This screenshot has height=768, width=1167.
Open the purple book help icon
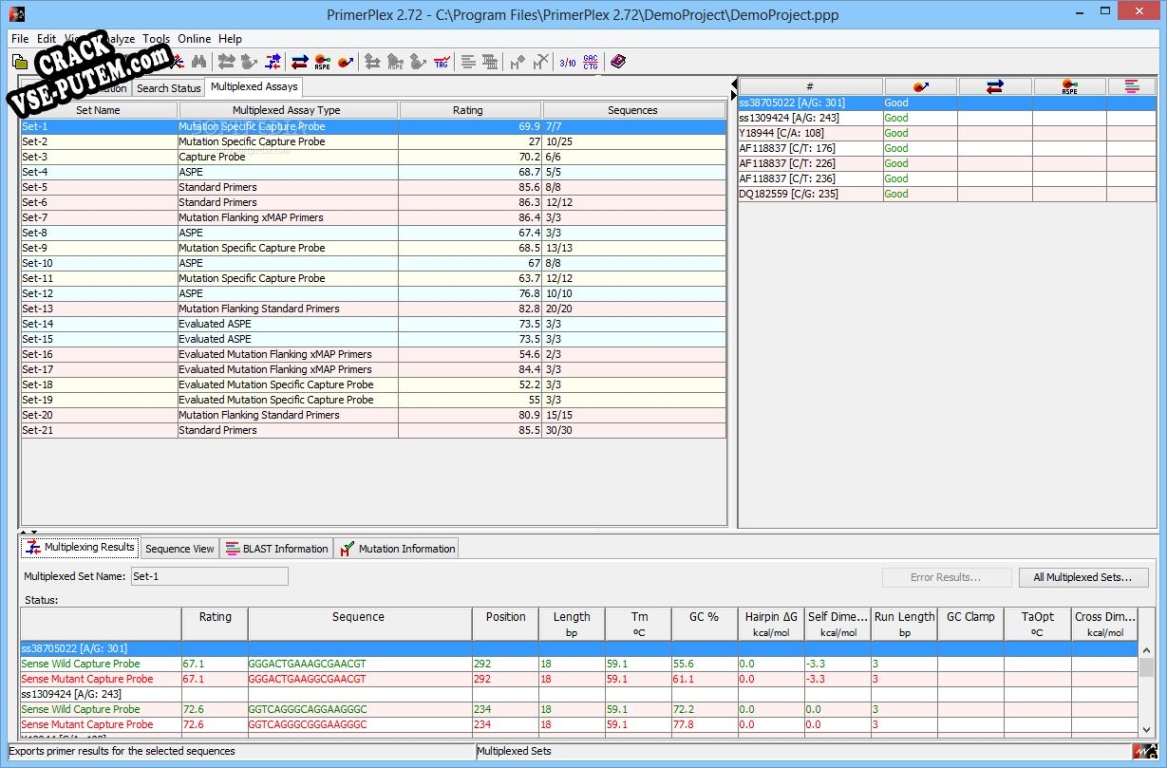618,62
